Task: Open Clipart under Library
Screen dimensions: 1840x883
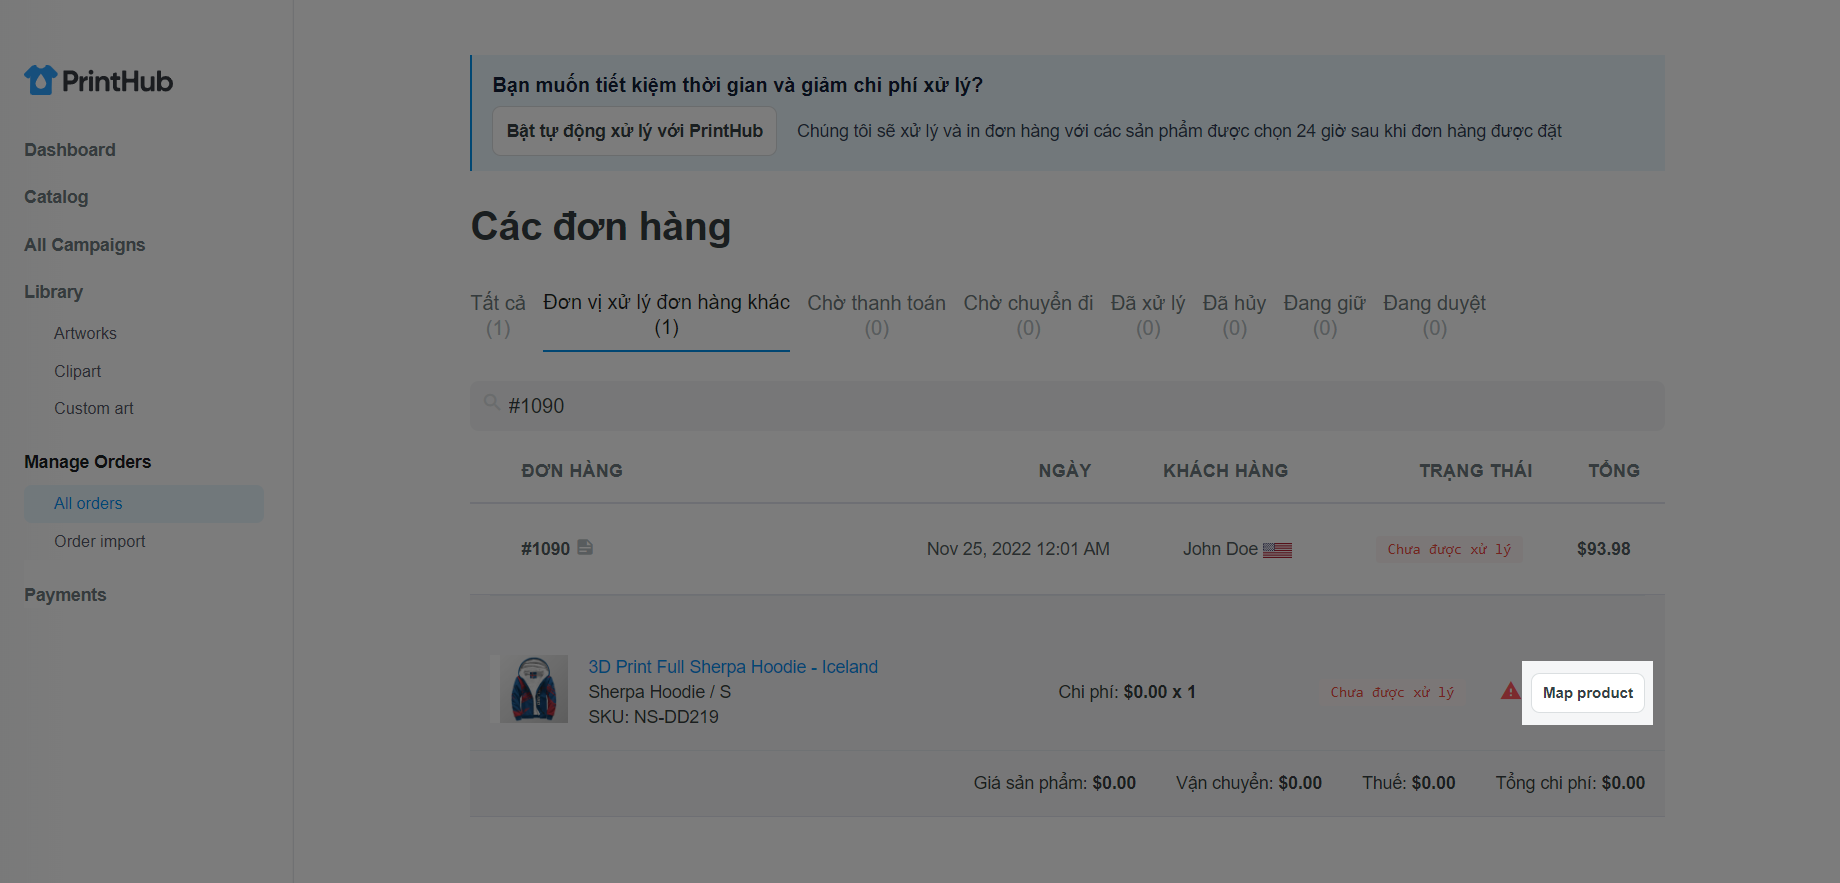Action: (77, 371)
